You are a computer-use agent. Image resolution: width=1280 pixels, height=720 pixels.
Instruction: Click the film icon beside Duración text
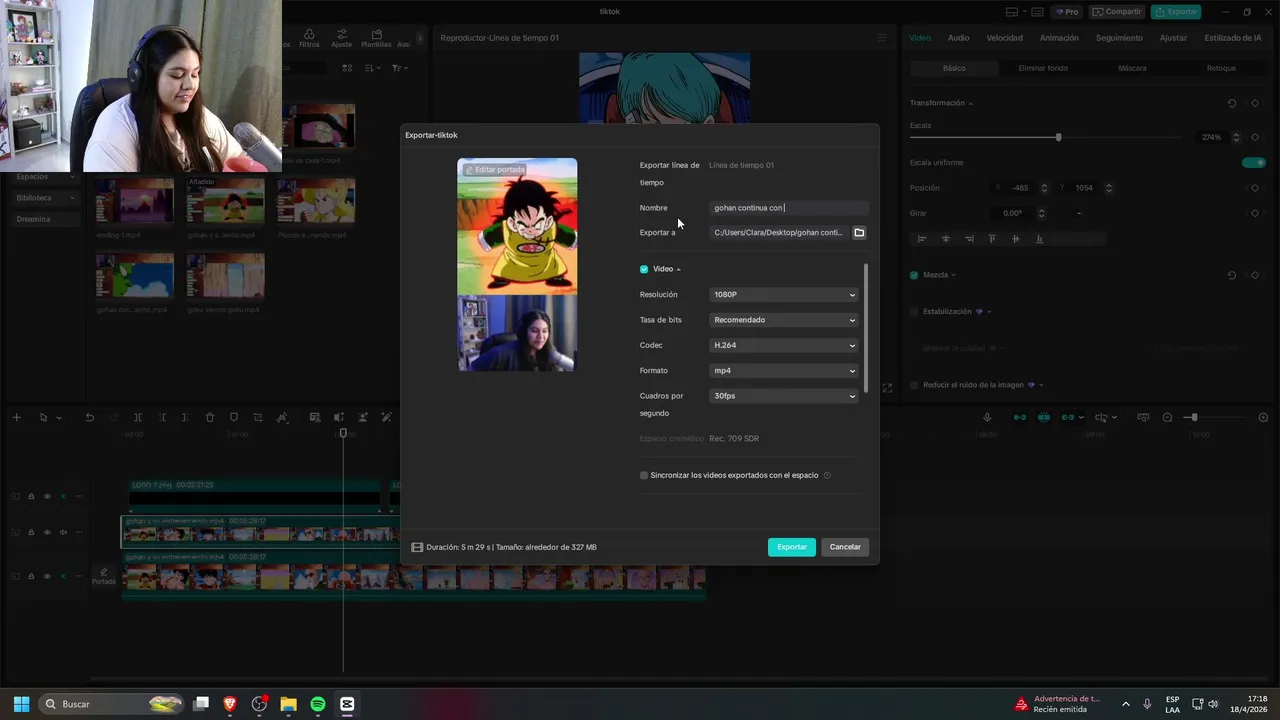(417, 547)
